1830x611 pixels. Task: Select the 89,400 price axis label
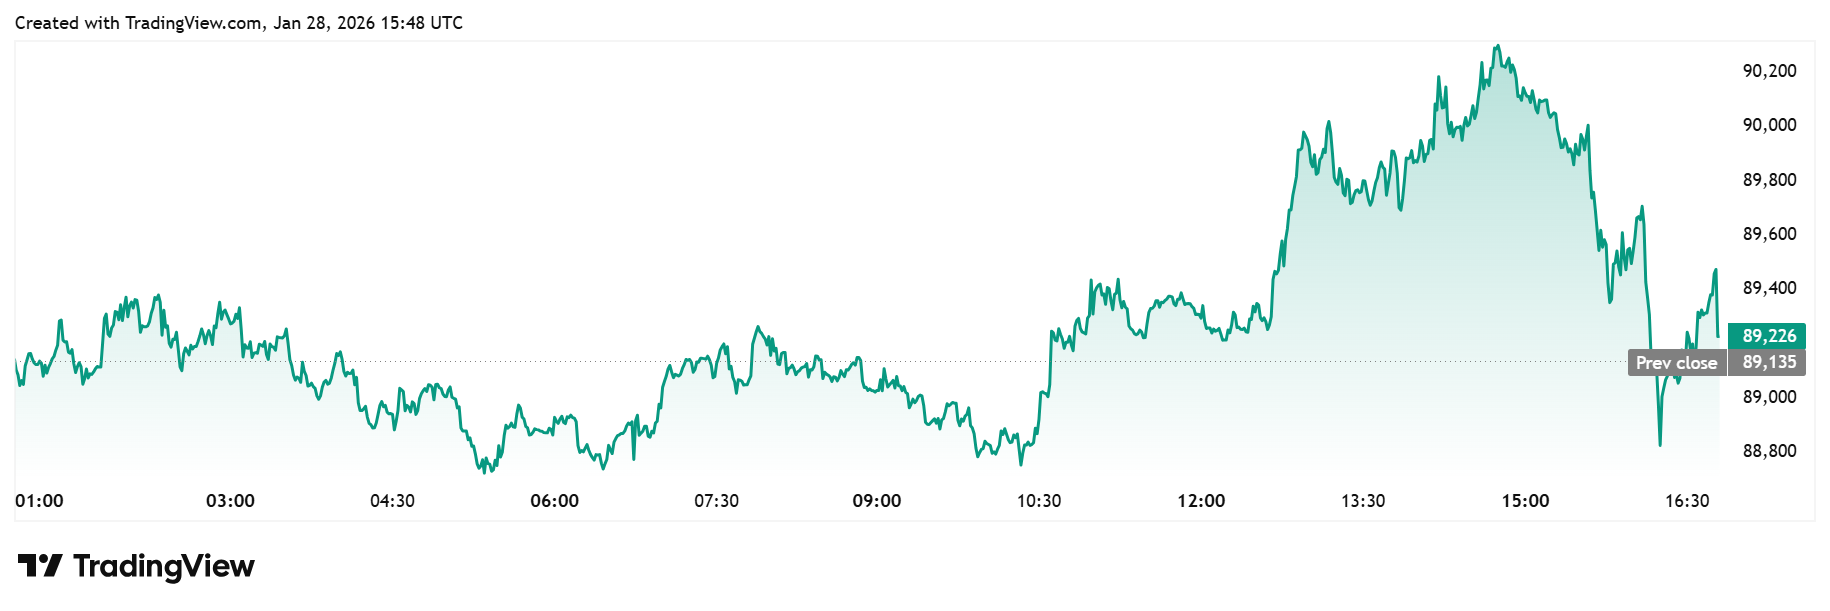click(x=1769, y=288)
